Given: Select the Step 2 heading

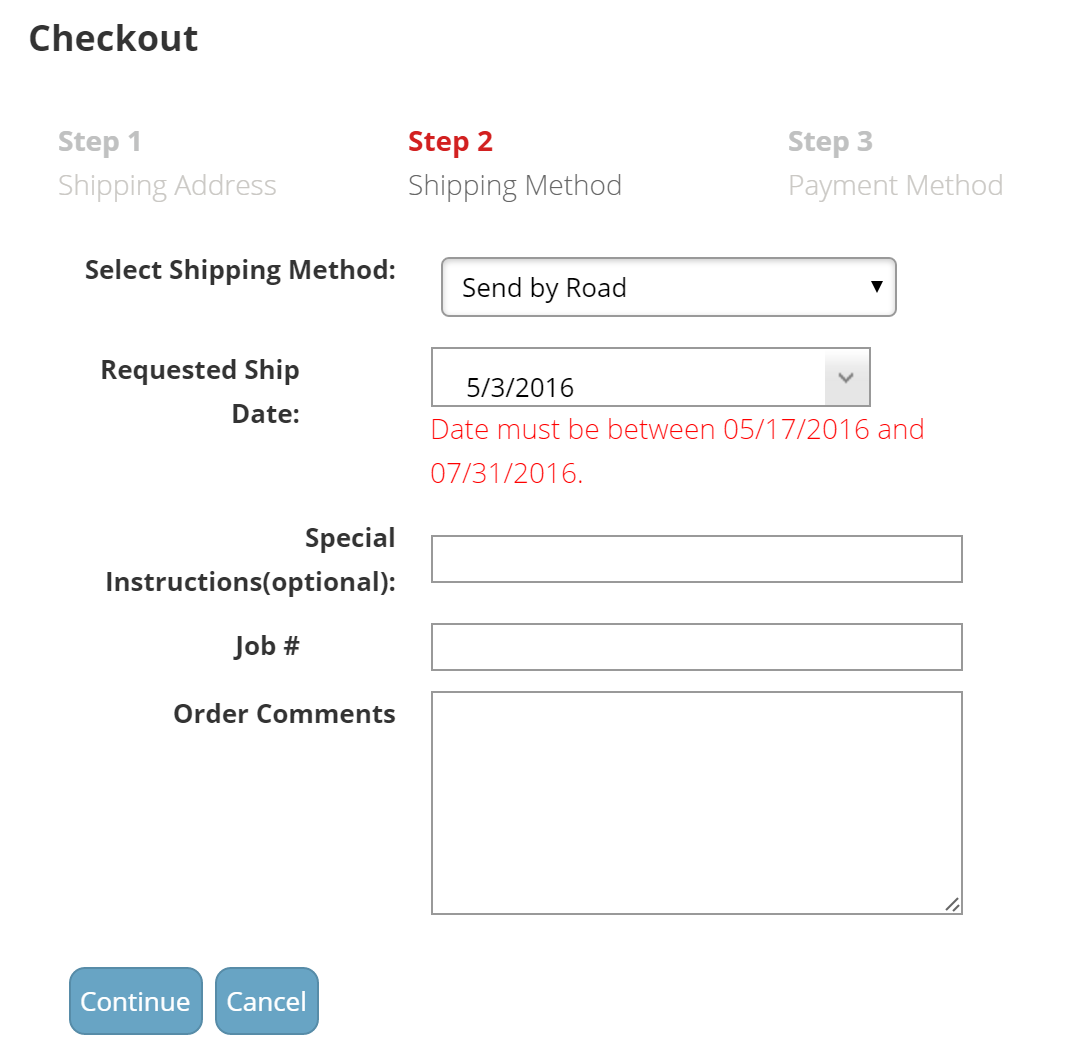Looking at the screenshot, I should point(450,142).
